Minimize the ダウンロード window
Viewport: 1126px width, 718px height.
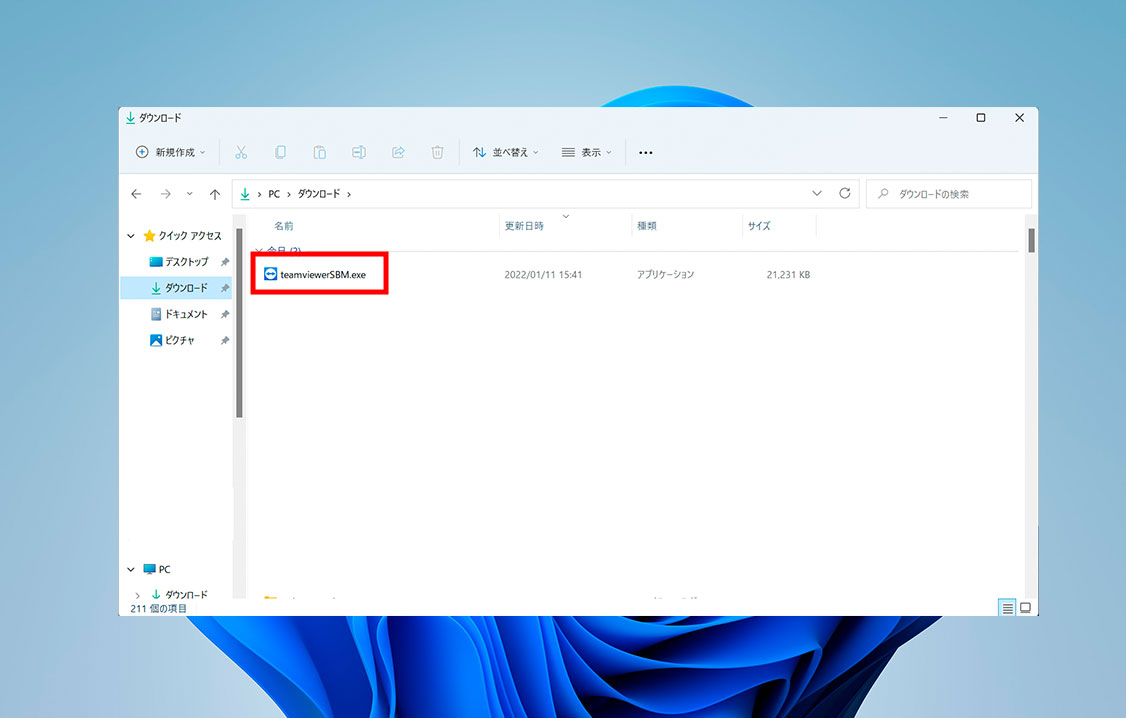coord(943,118)
